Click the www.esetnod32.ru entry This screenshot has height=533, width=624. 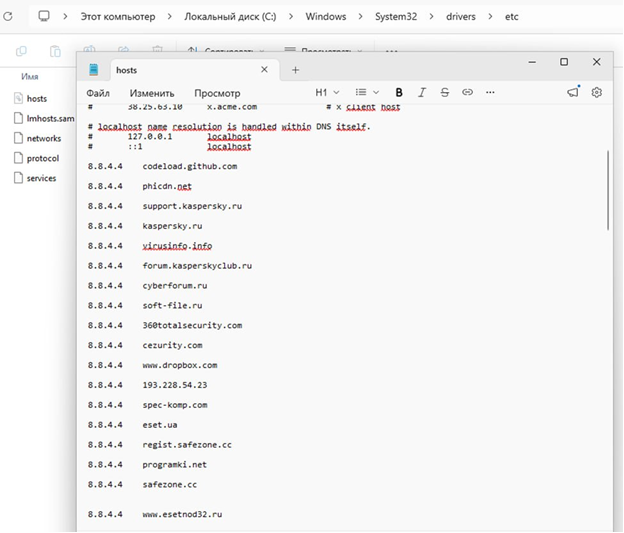click(182, 515)
